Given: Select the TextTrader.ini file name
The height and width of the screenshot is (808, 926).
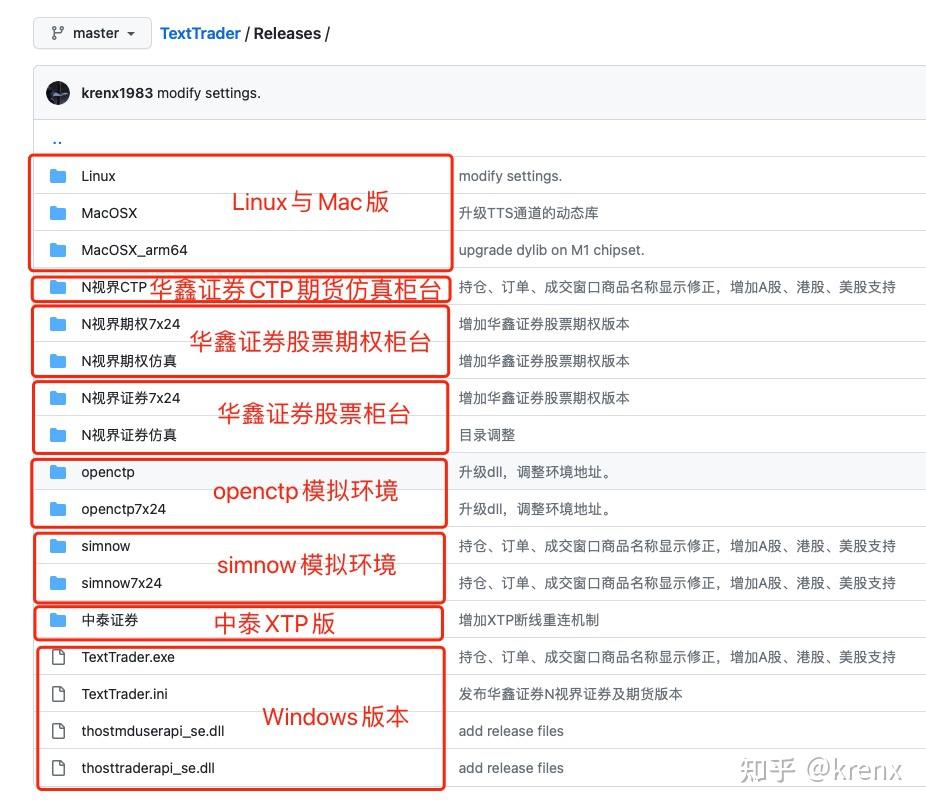Looking at the screenshot, I should pos(124,694).
